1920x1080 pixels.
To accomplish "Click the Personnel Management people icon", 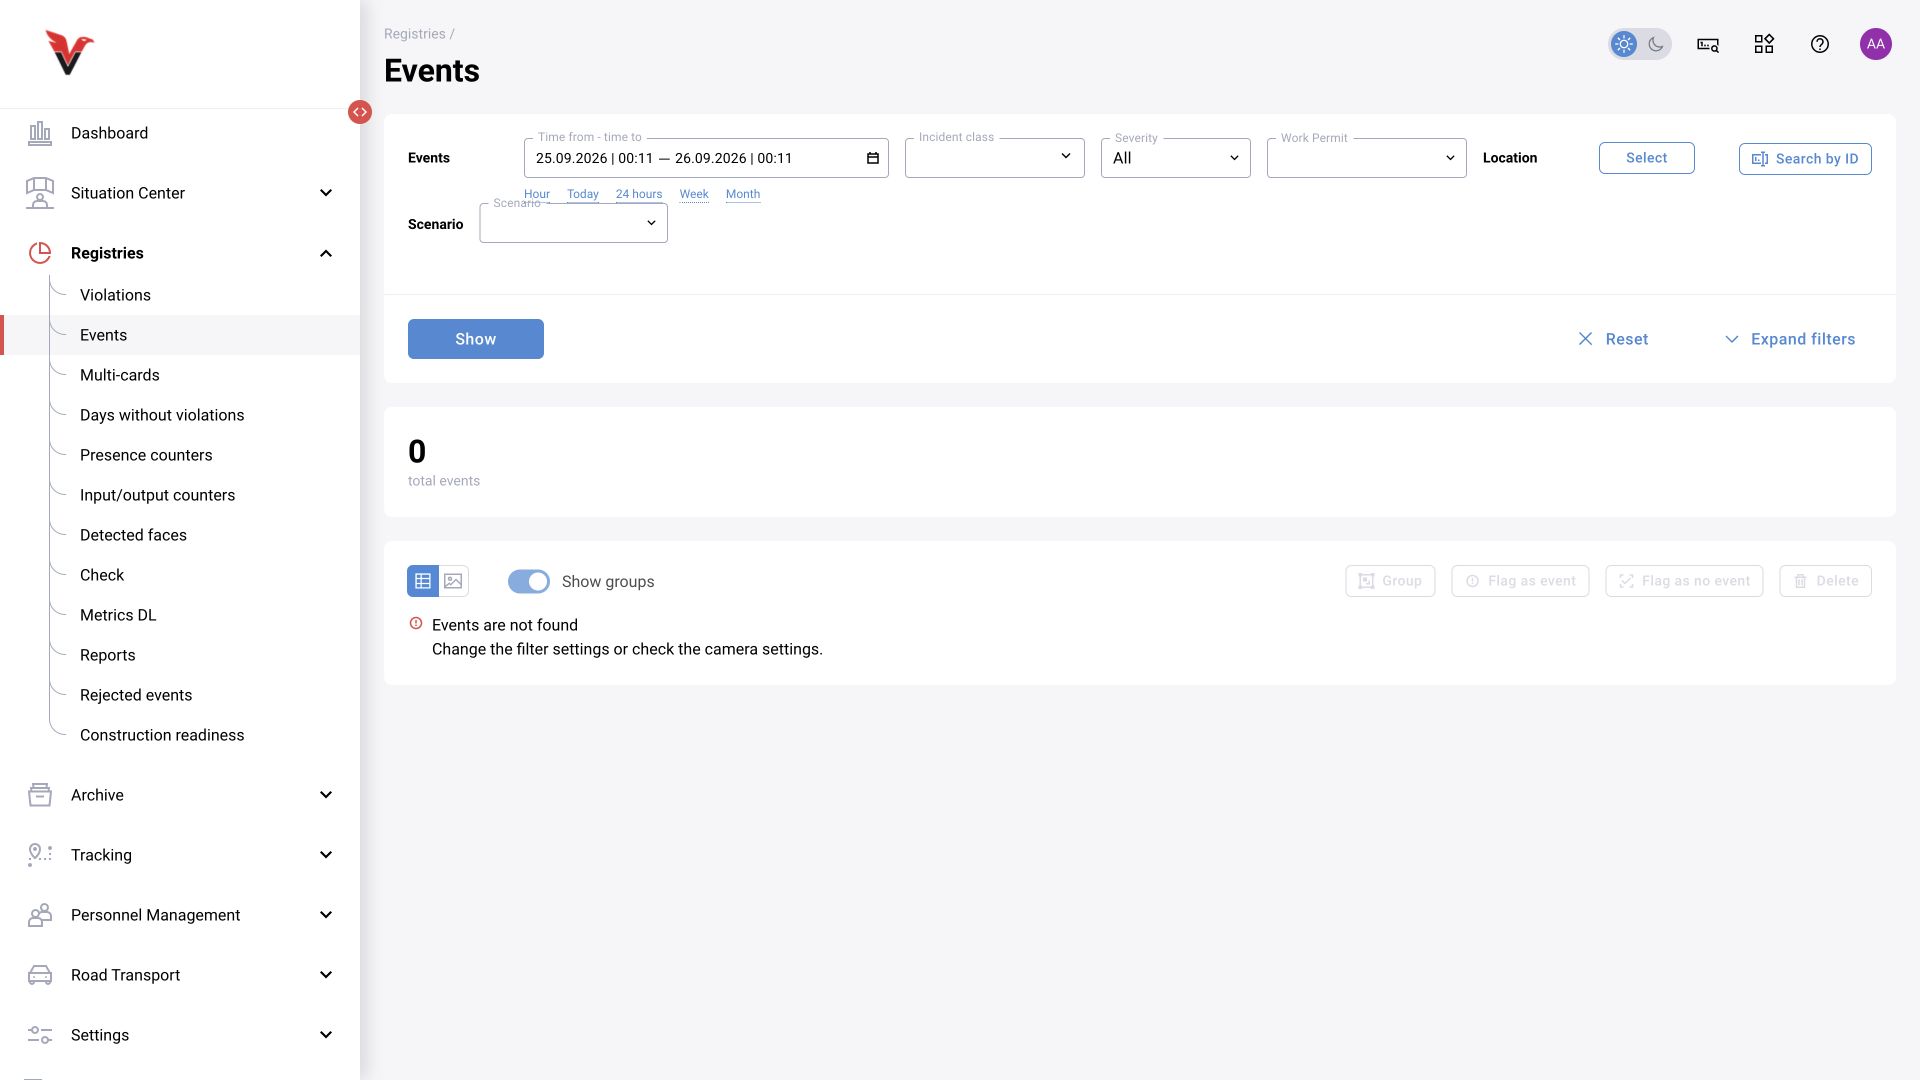I will 40,915.
